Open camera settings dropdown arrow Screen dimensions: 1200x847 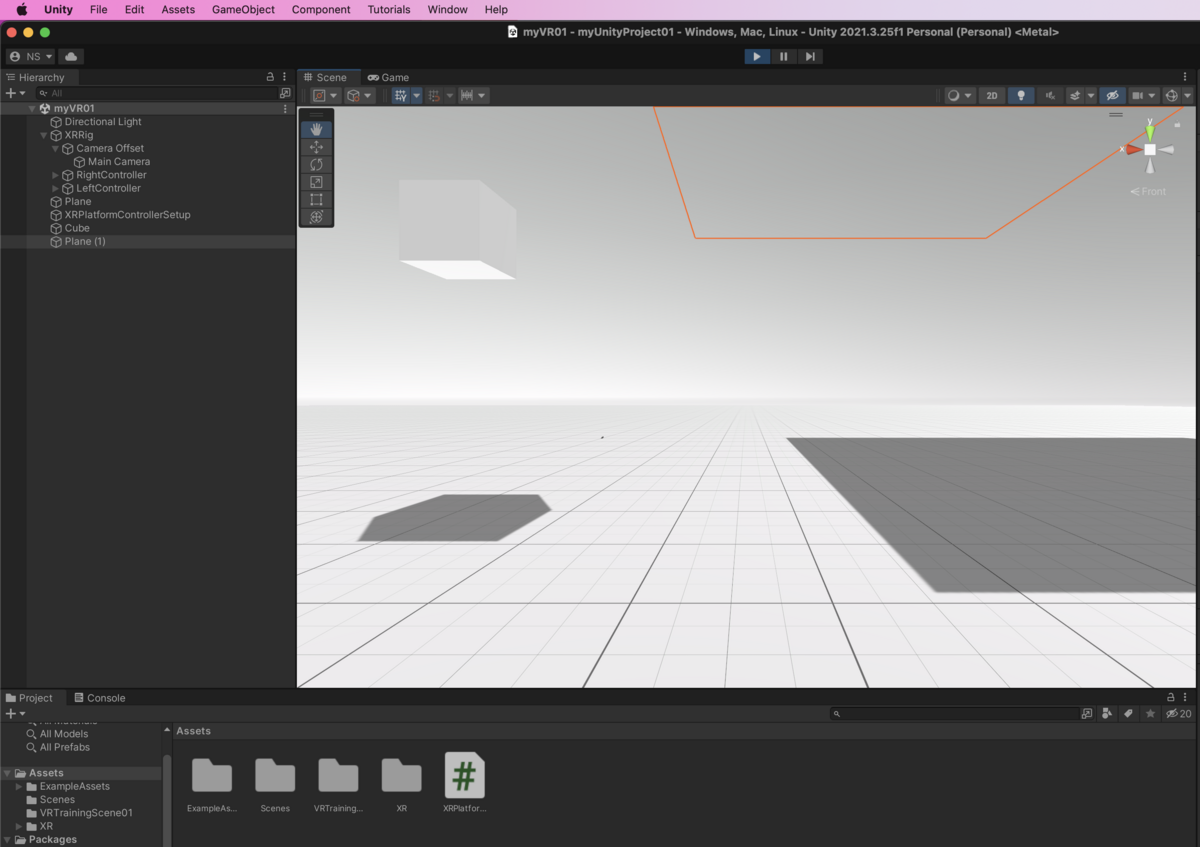pyautogui.click(x=1152, y=96)
